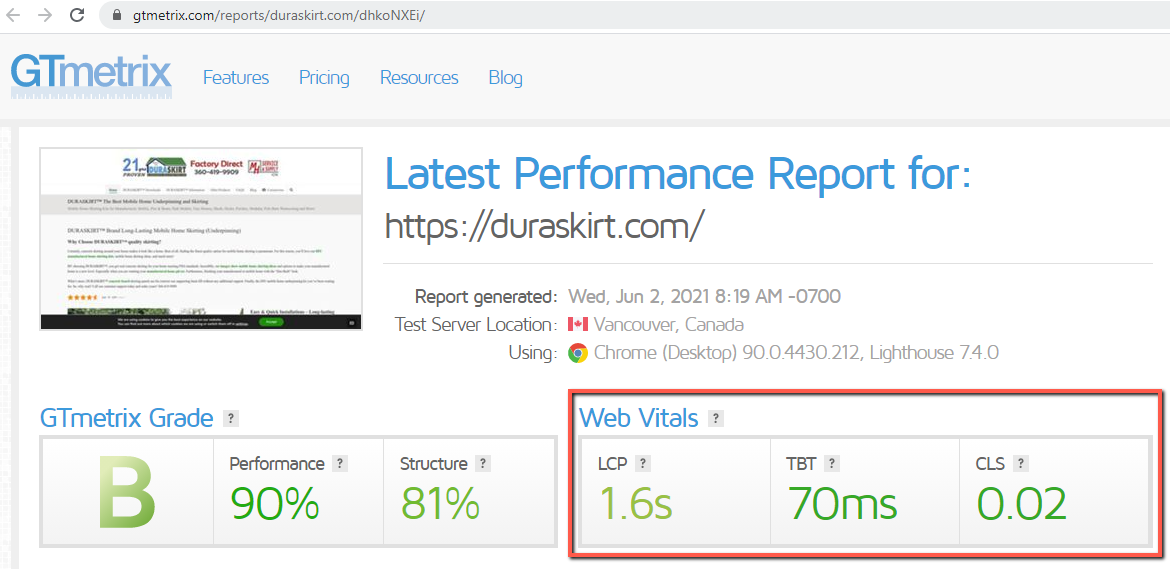Click the Canada flag icon

[x=578, y=324]
